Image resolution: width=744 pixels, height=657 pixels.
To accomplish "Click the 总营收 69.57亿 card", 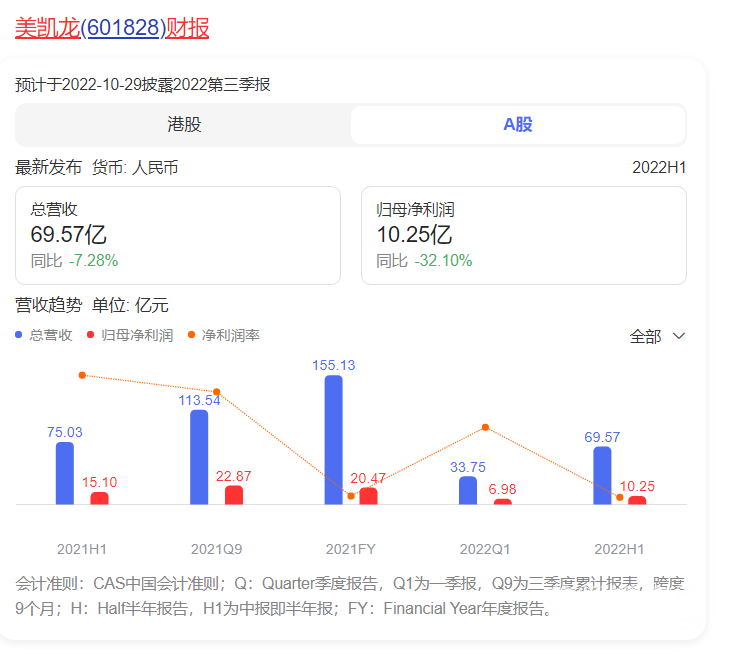I will (x=178, y=235).
